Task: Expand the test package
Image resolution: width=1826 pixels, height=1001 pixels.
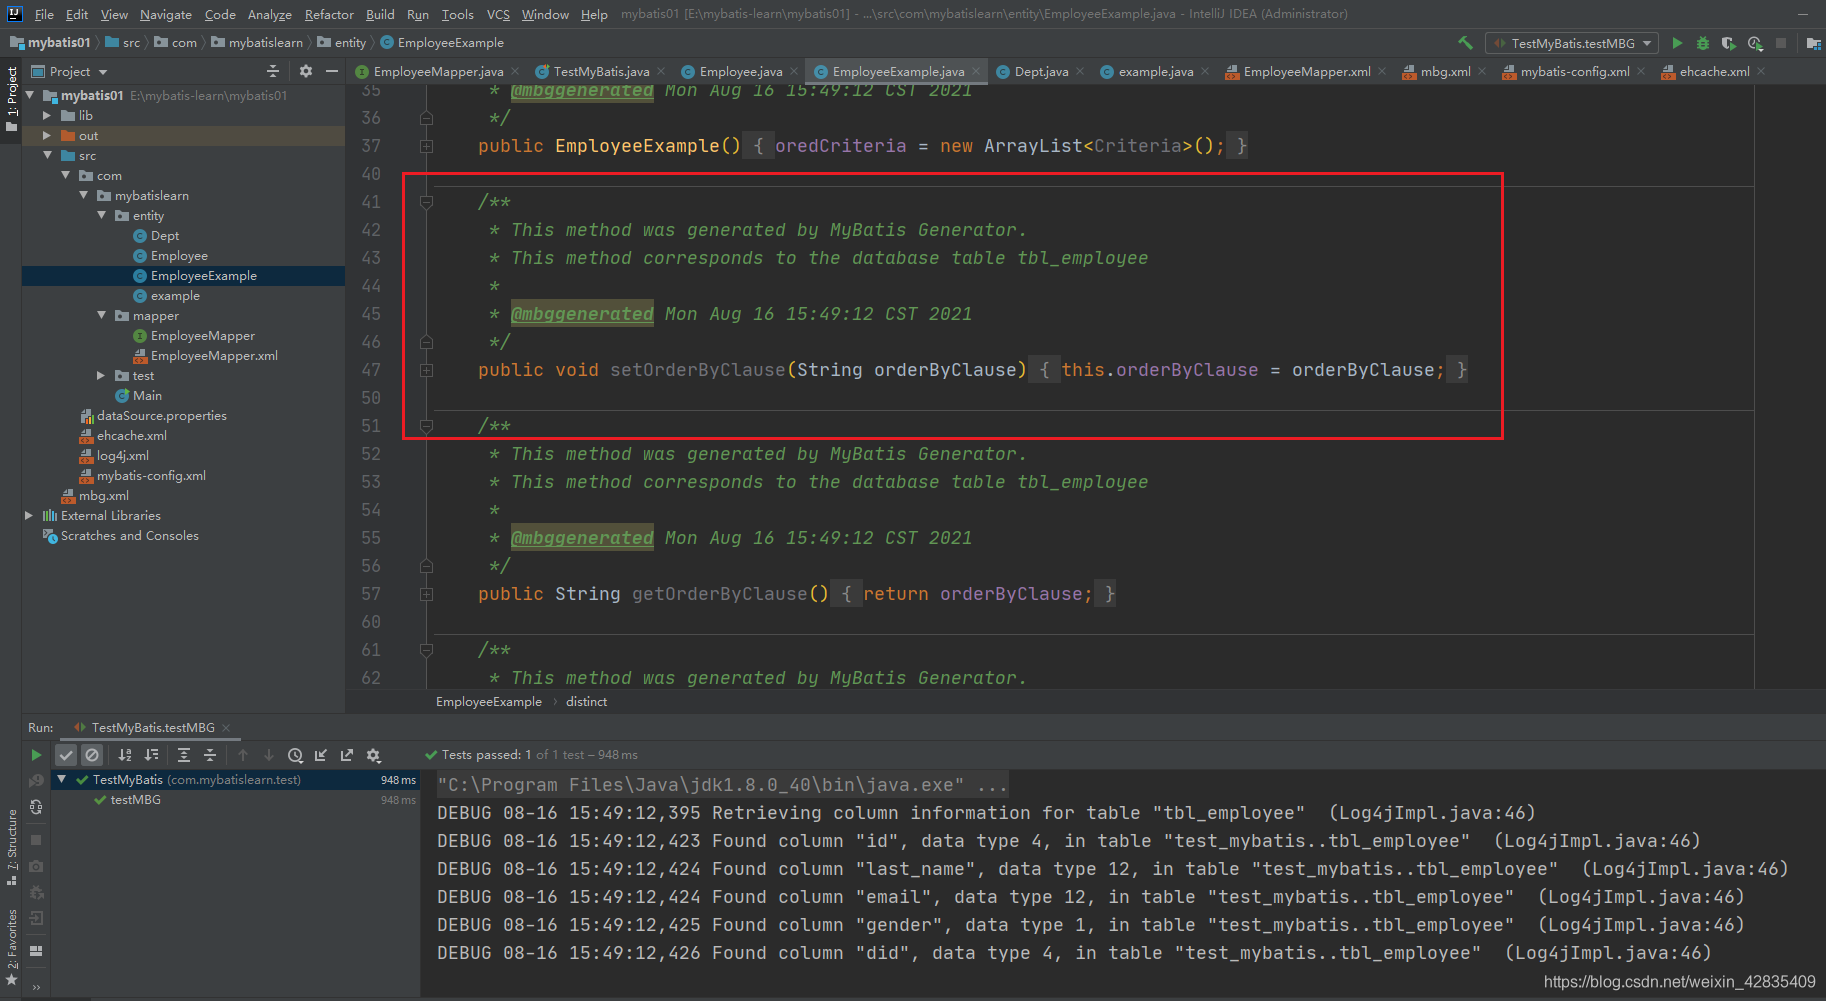Action: tap(101, 376)
